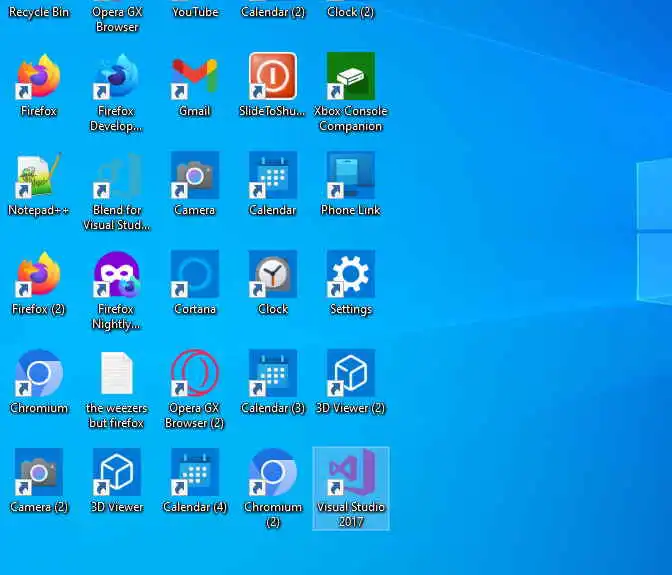This screenshot has width=672, height=575.
Task: Open the Camera shortcut icon
Action: [x=195, y=175]
